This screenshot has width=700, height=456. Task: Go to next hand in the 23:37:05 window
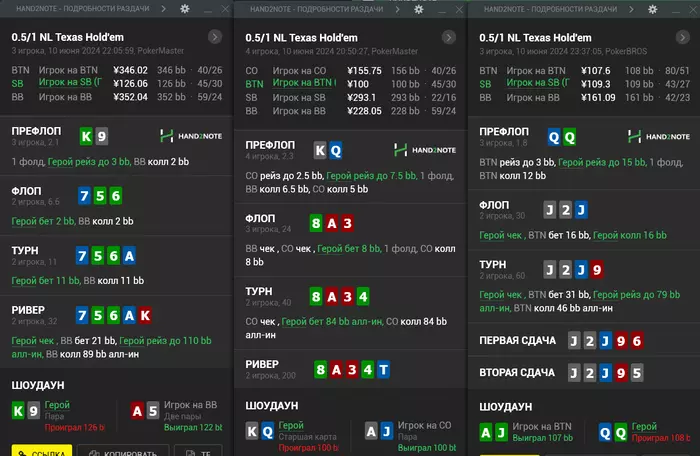click(683, 38)
